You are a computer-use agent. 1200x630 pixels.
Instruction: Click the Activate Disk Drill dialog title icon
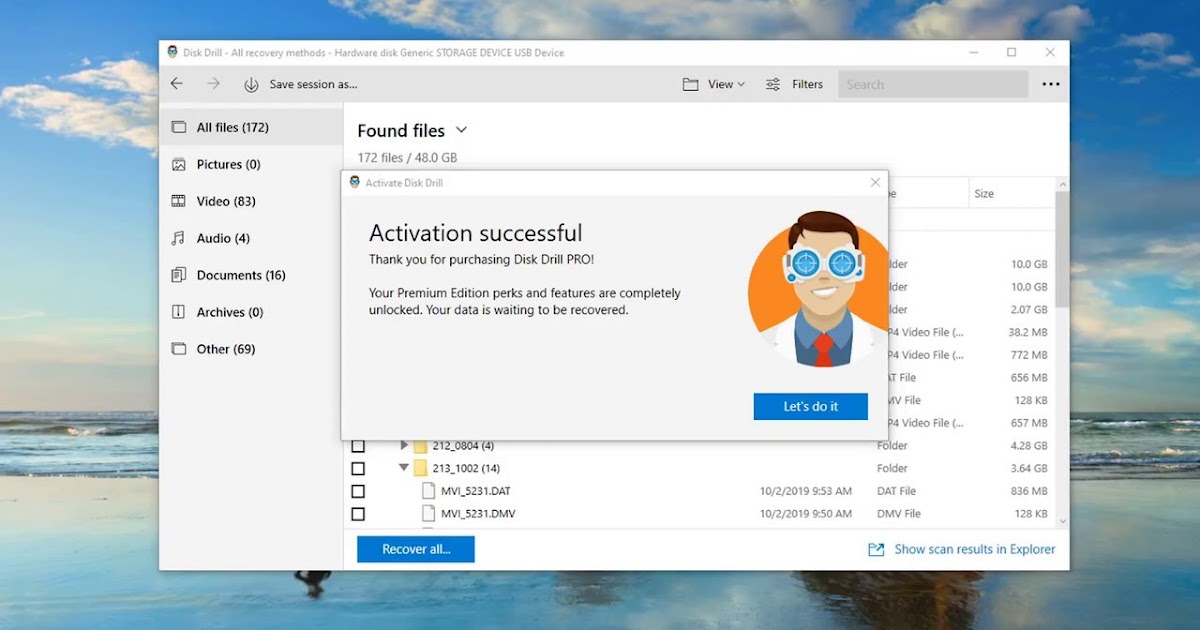(x=355, y=183)
